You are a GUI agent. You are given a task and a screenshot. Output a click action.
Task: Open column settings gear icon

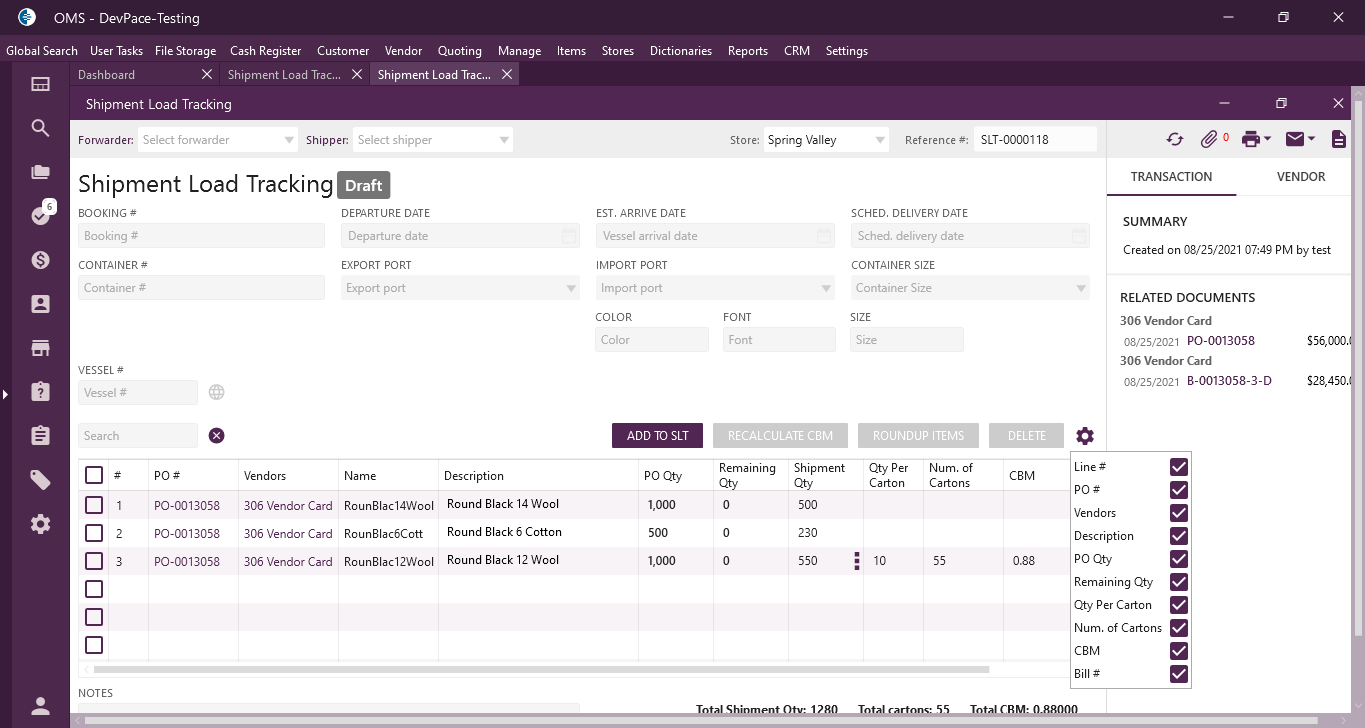pyautogui.click(x=1085, y=436)
